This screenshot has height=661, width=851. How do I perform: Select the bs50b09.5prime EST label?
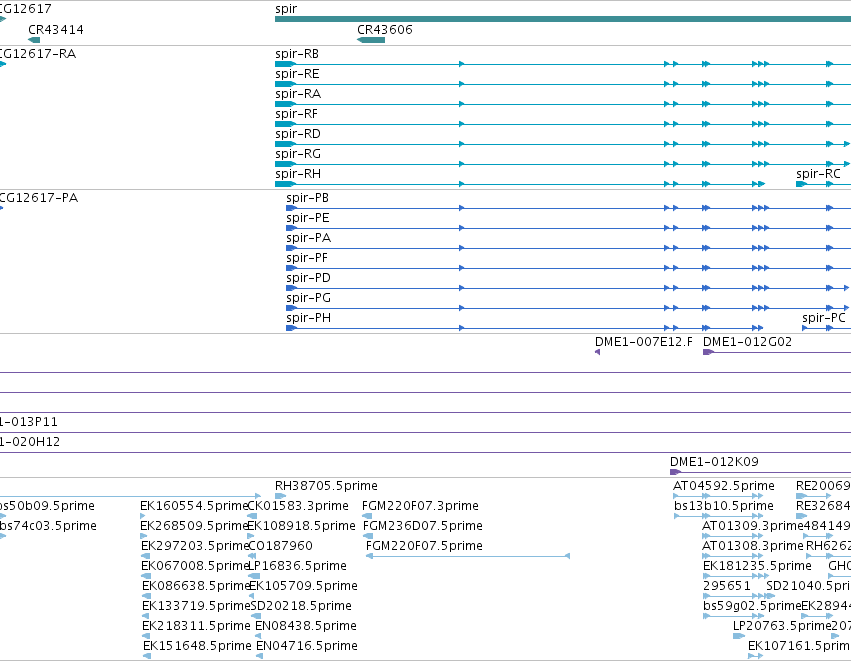tap(47, 506)
